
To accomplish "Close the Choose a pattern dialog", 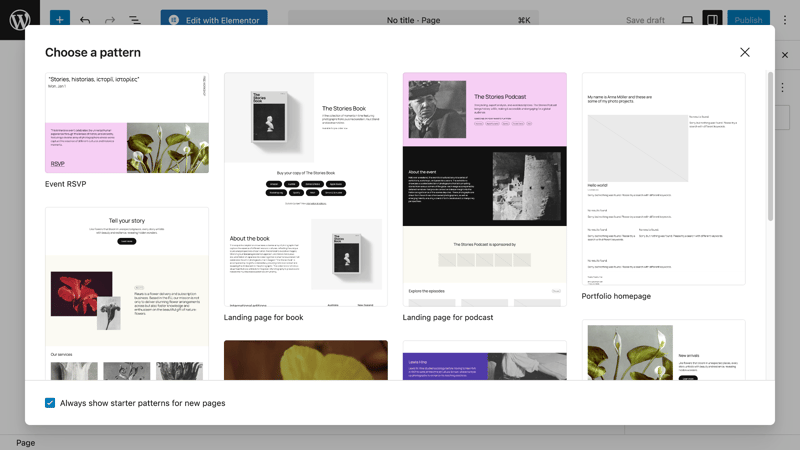I will tap(744, 52).
